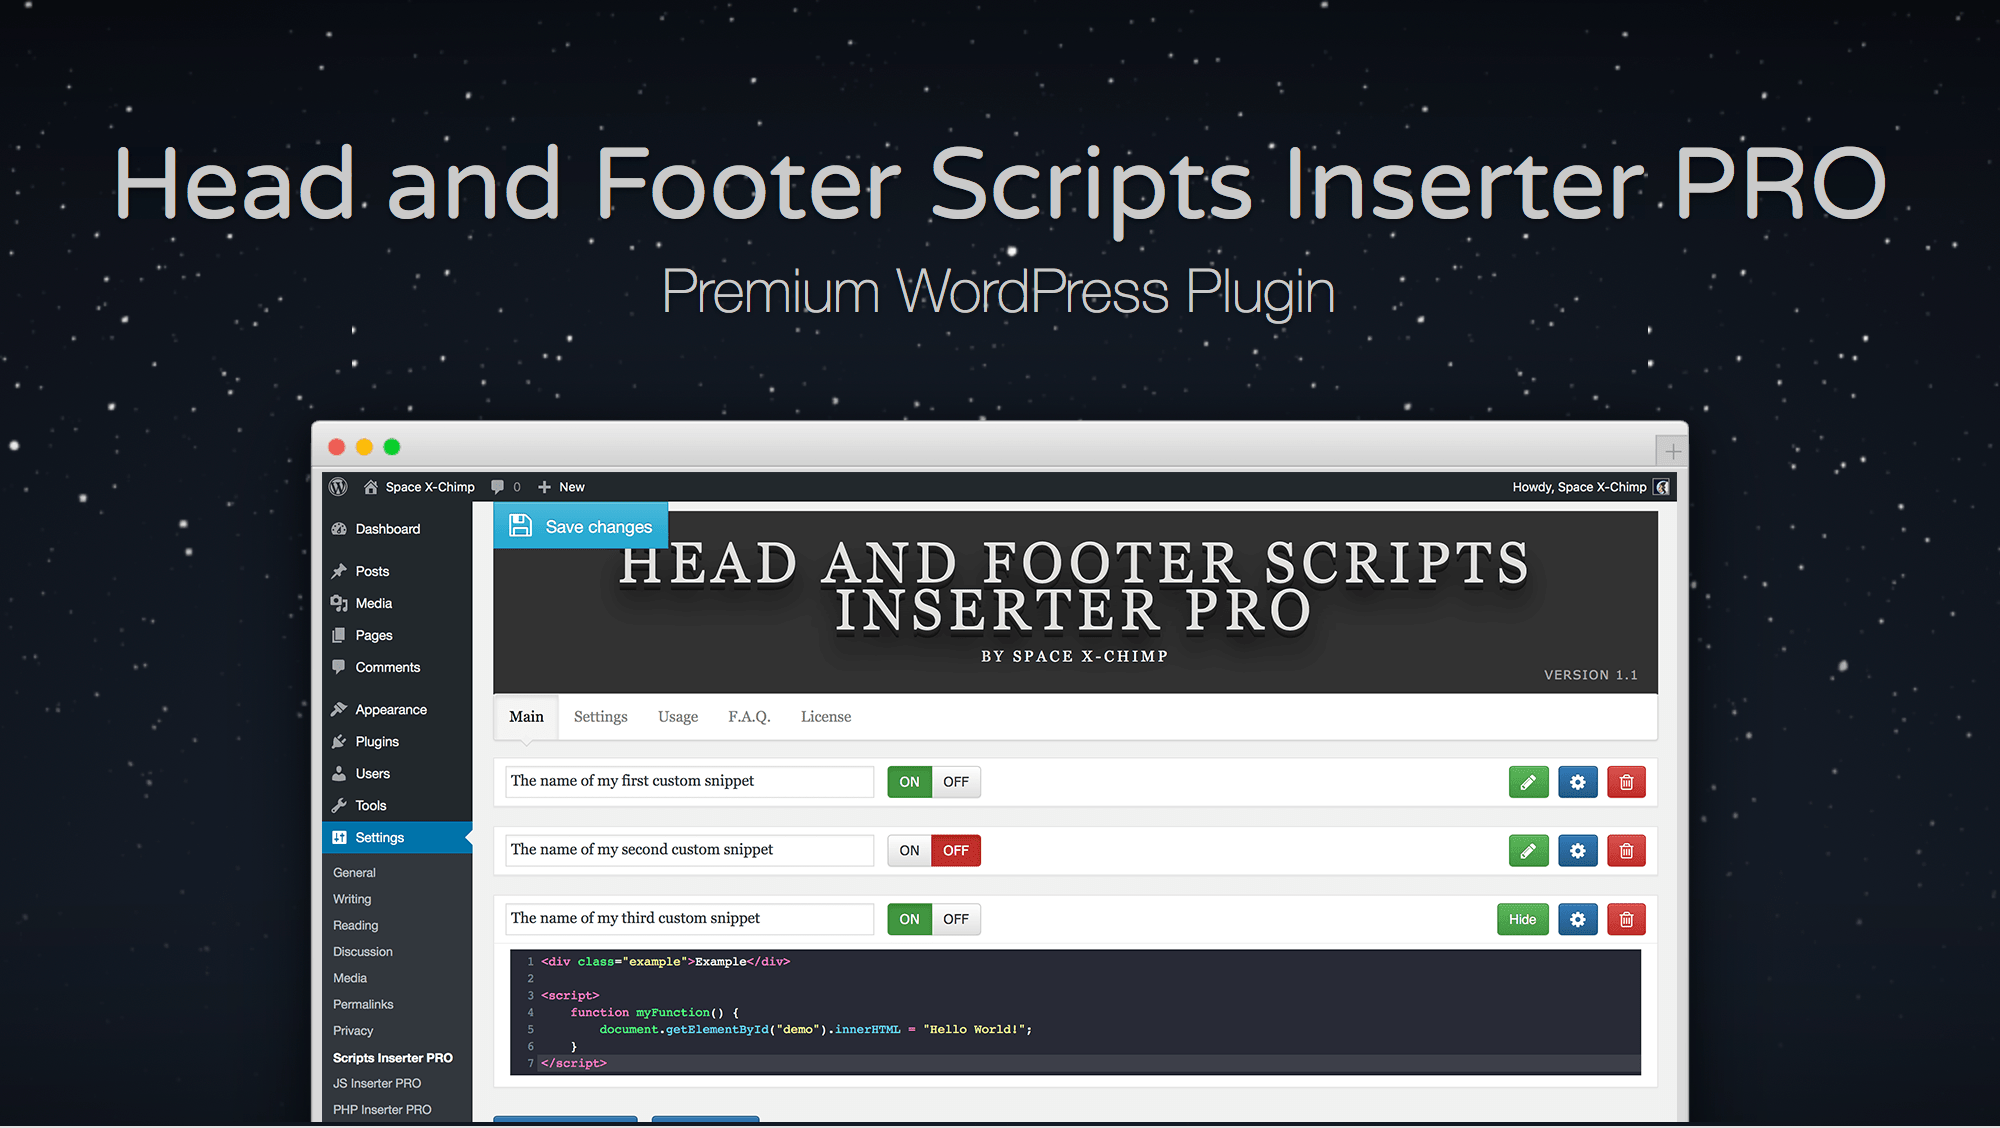The height and width of the screenshot is (1128, 2000).
Task: Click the WordPress logo in admin bar
Action: (338, 487)
